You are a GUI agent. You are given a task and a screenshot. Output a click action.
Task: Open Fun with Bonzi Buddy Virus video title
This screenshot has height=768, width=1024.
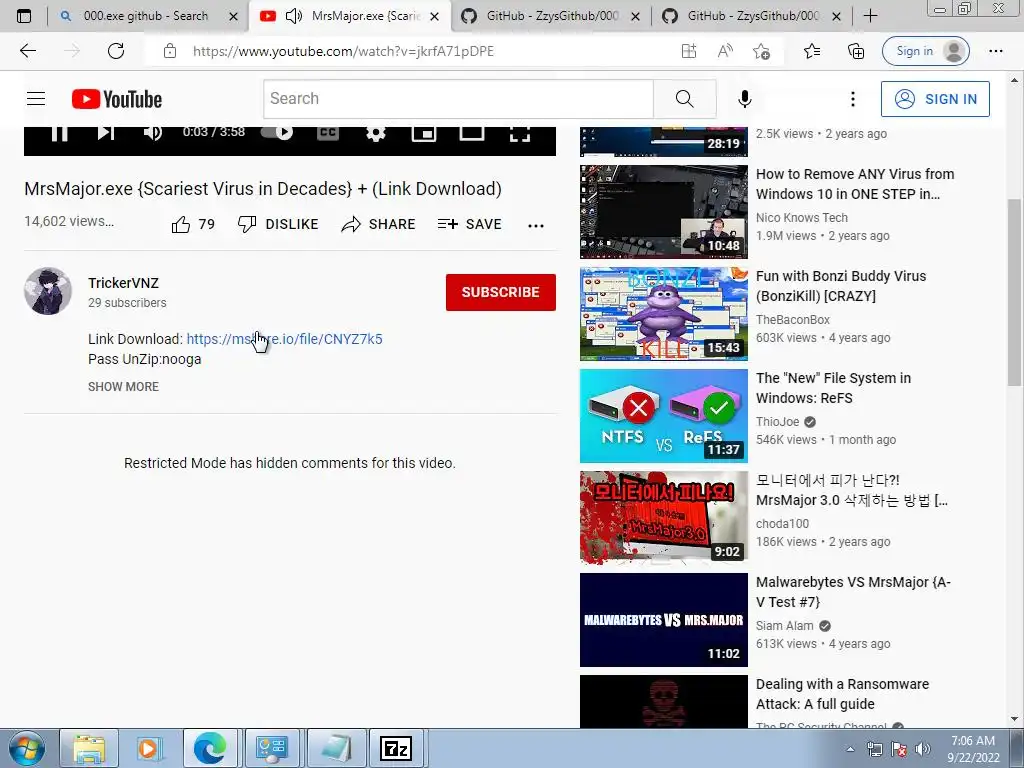point(840,285)
